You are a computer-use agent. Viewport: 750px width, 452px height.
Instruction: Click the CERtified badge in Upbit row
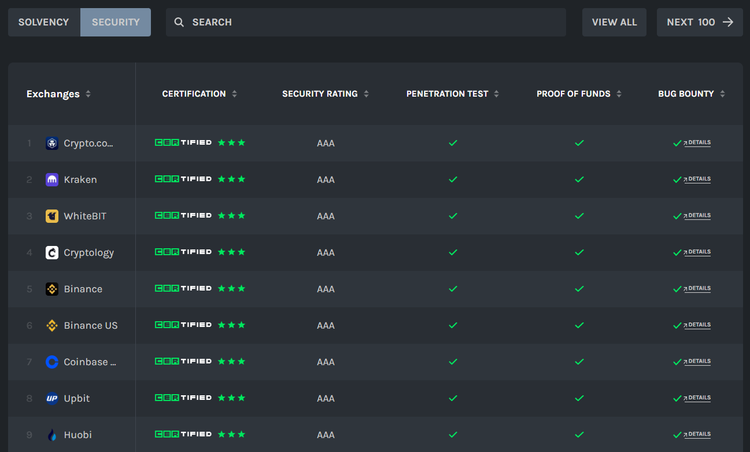click(x=183, y=397)
